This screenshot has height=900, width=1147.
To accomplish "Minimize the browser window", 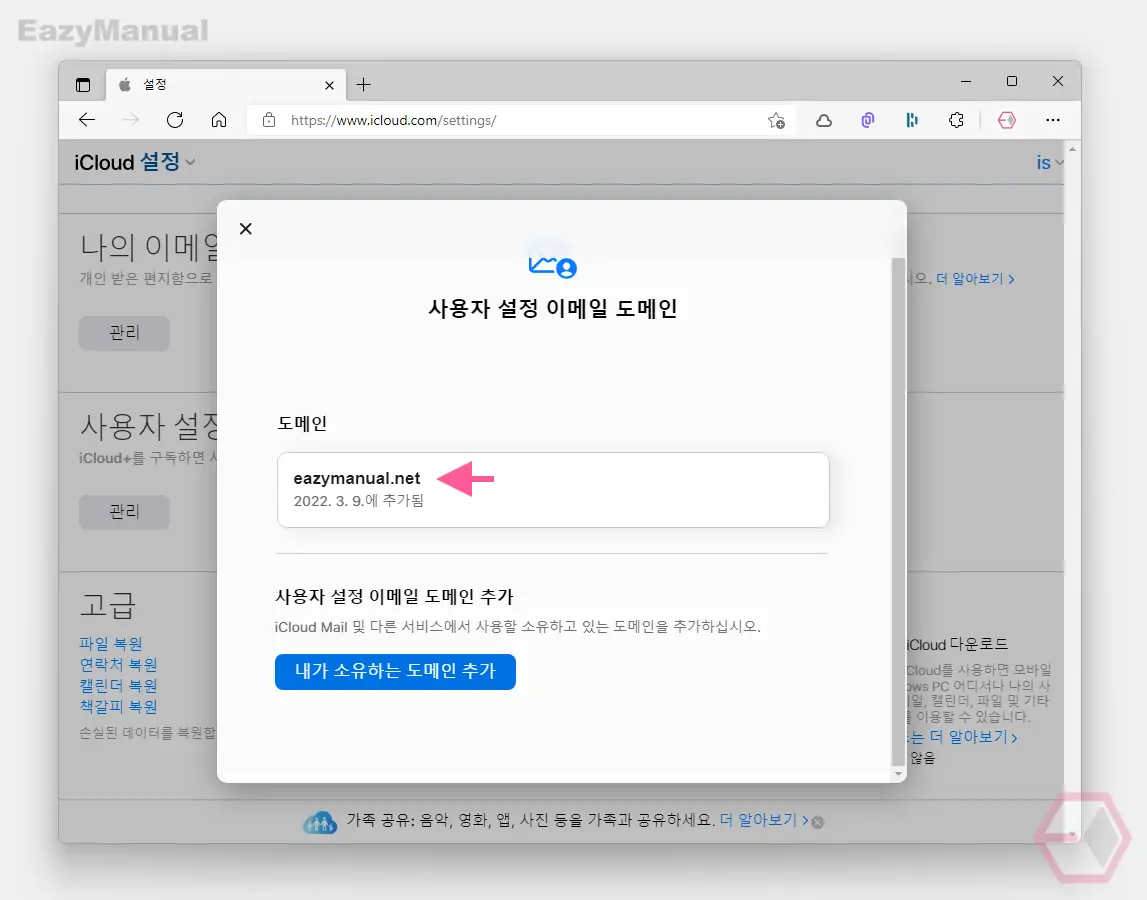I will pyautogui.click(x=966, y=82).
